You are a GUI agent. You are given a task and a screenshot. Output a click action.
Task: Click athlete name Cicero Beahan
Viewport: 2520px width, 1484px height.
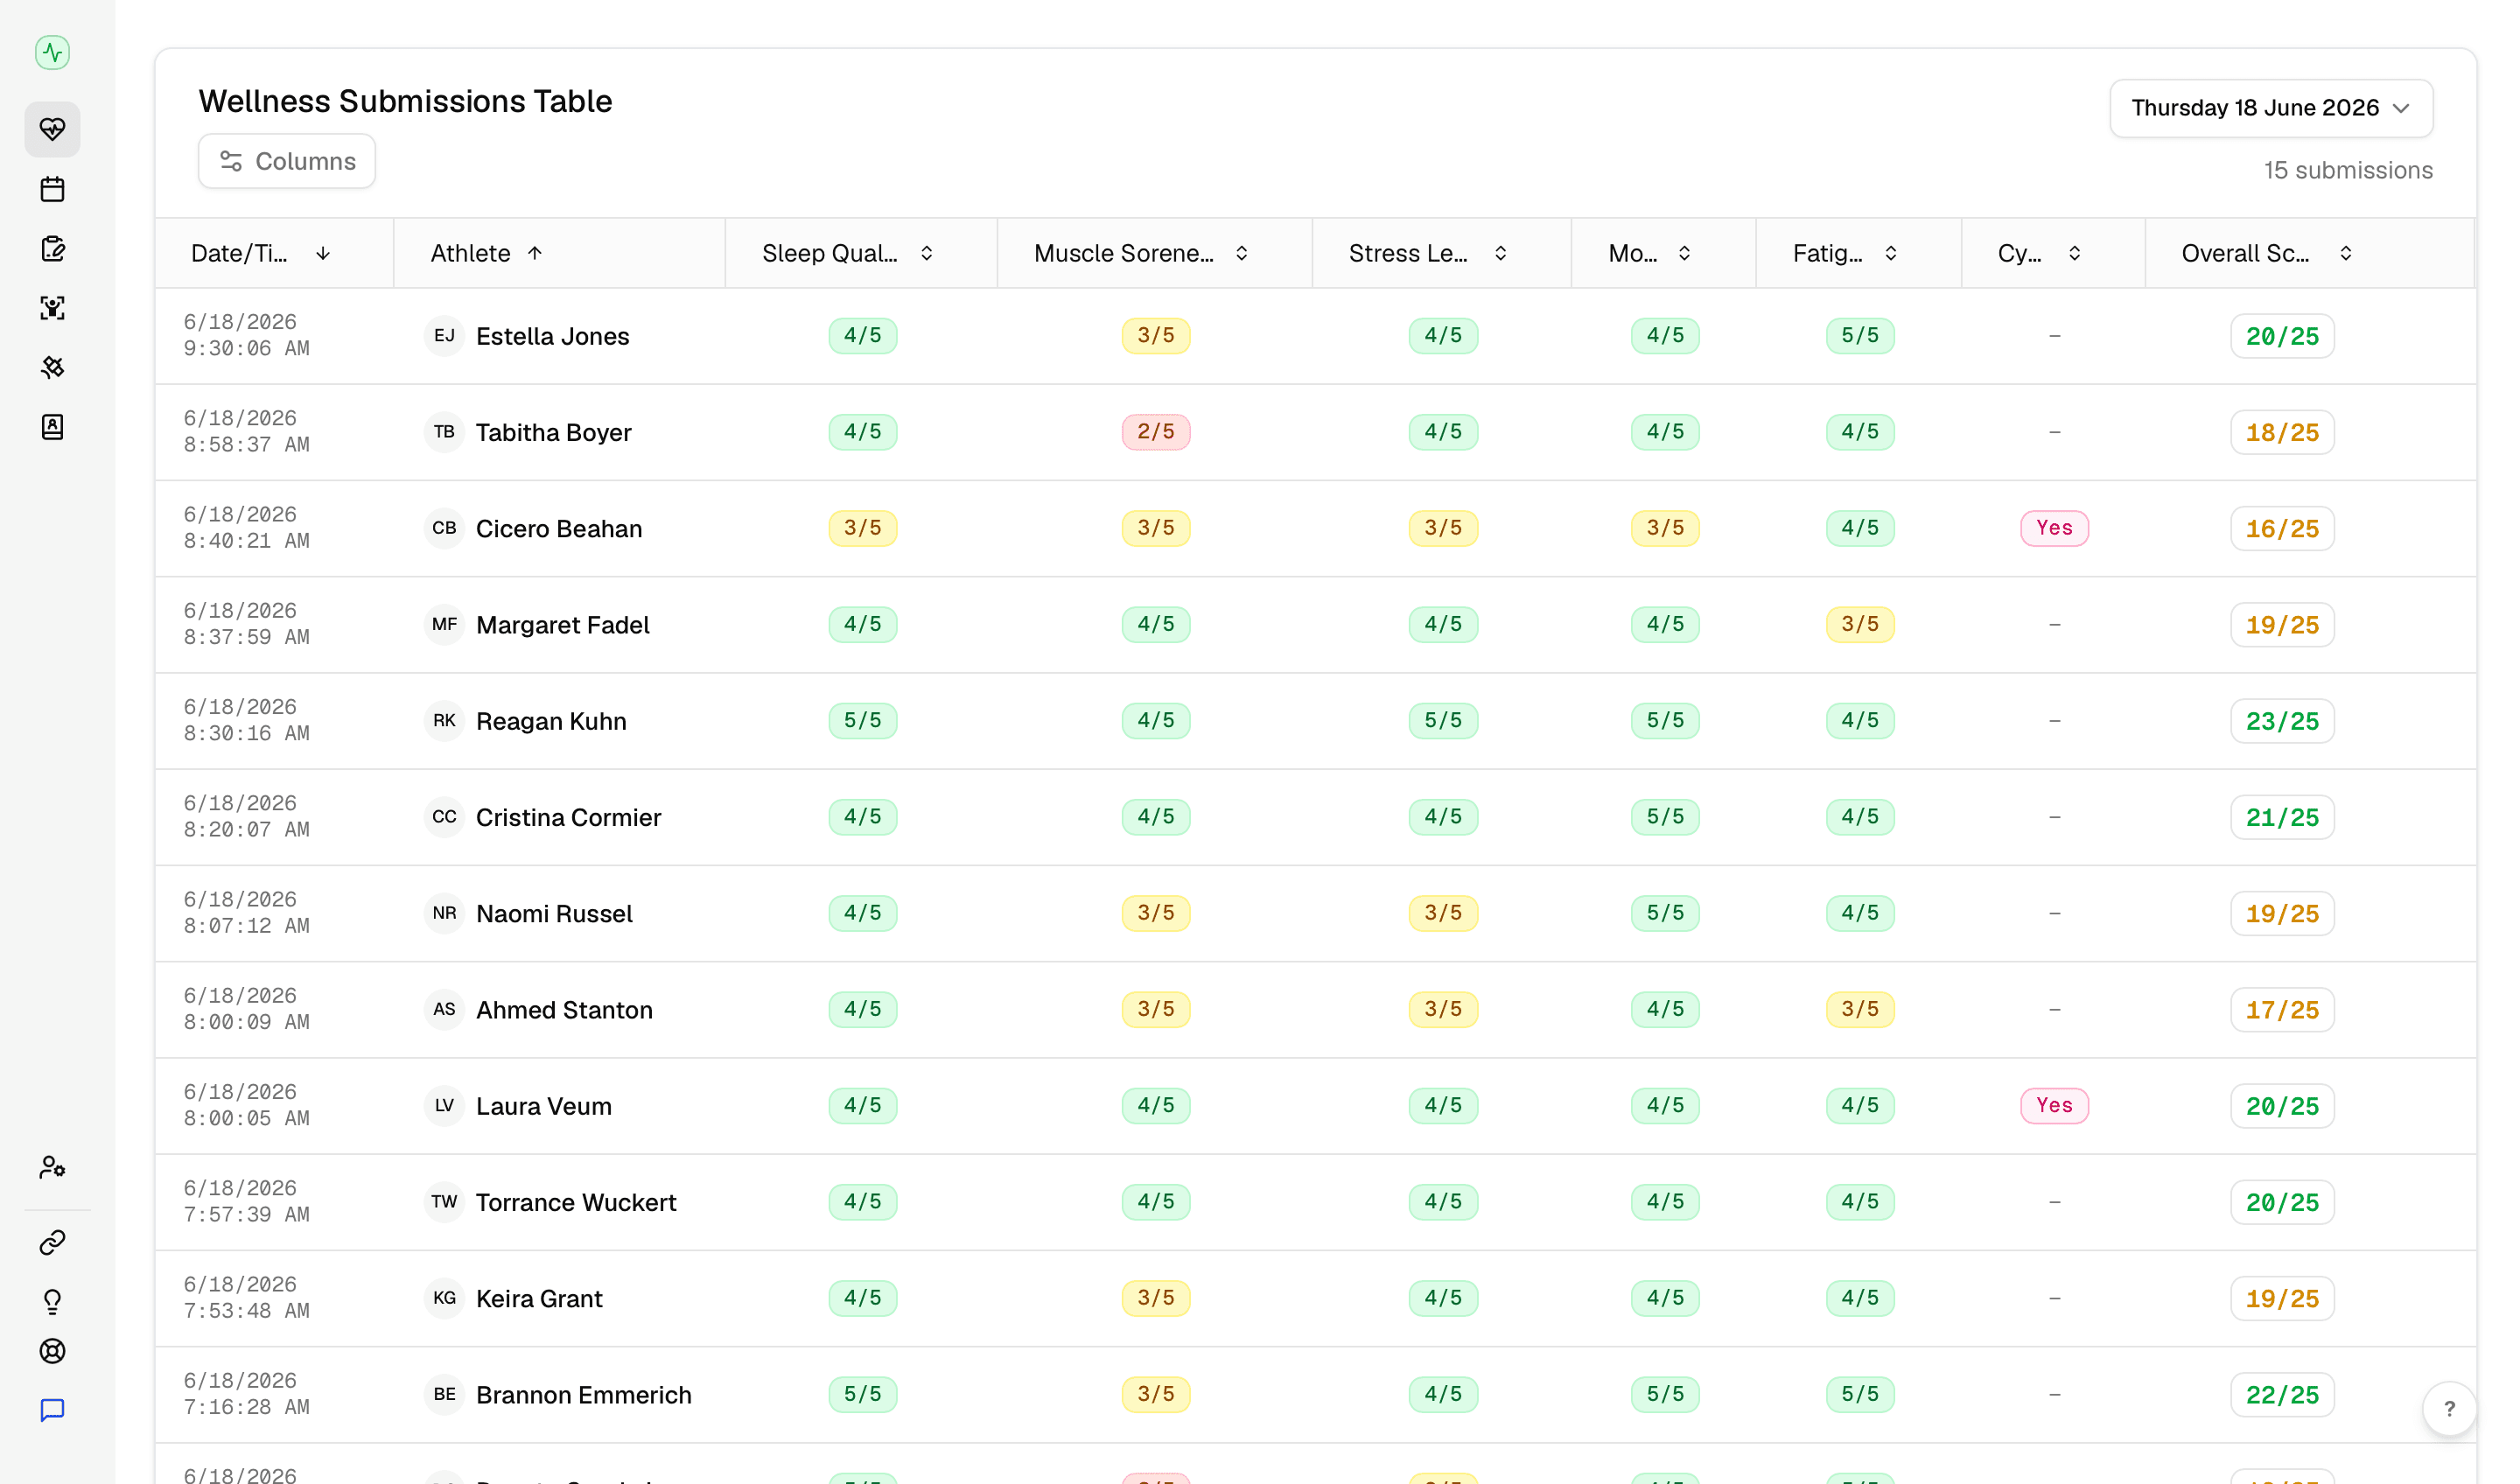coord(559,528)
